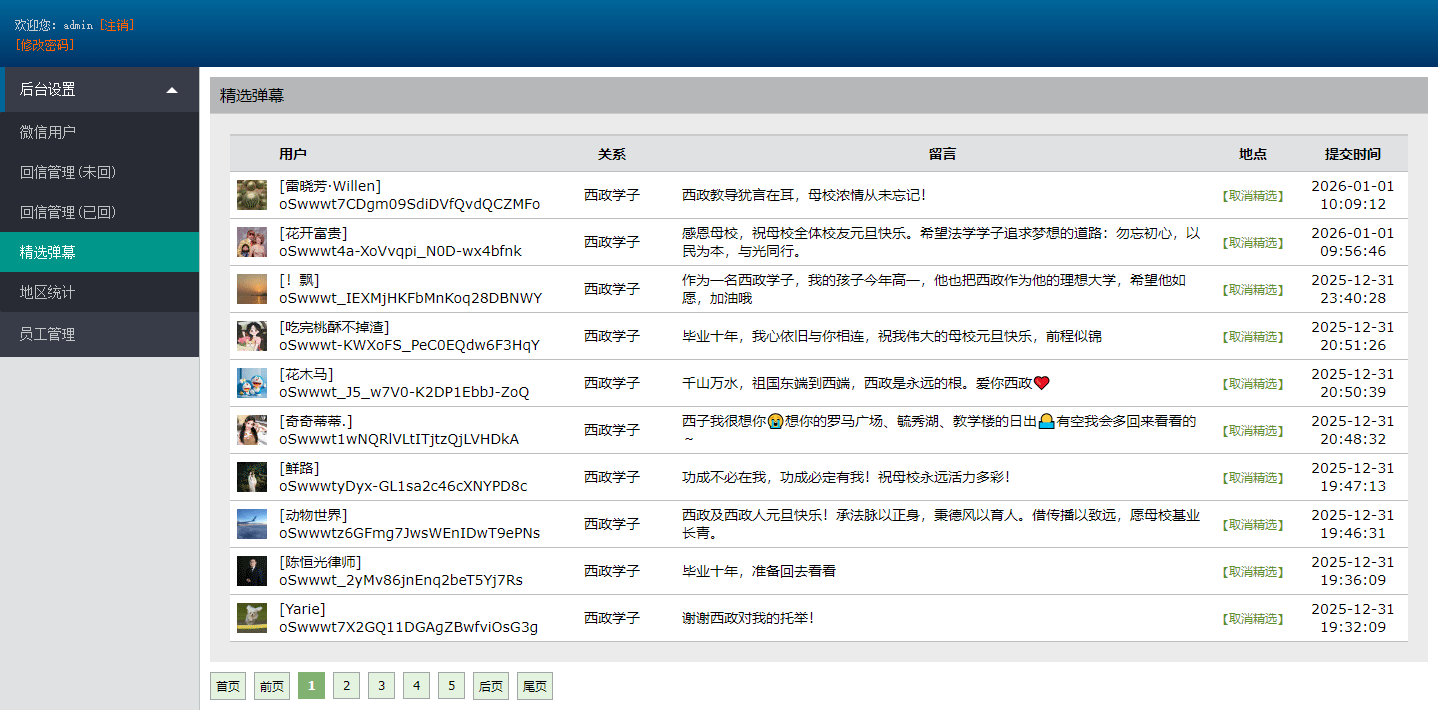Viewport: 1438px width, 710px height.
Task: Click avatar thumbnail of user 雷晓芳·Willen
Action: 251,195
